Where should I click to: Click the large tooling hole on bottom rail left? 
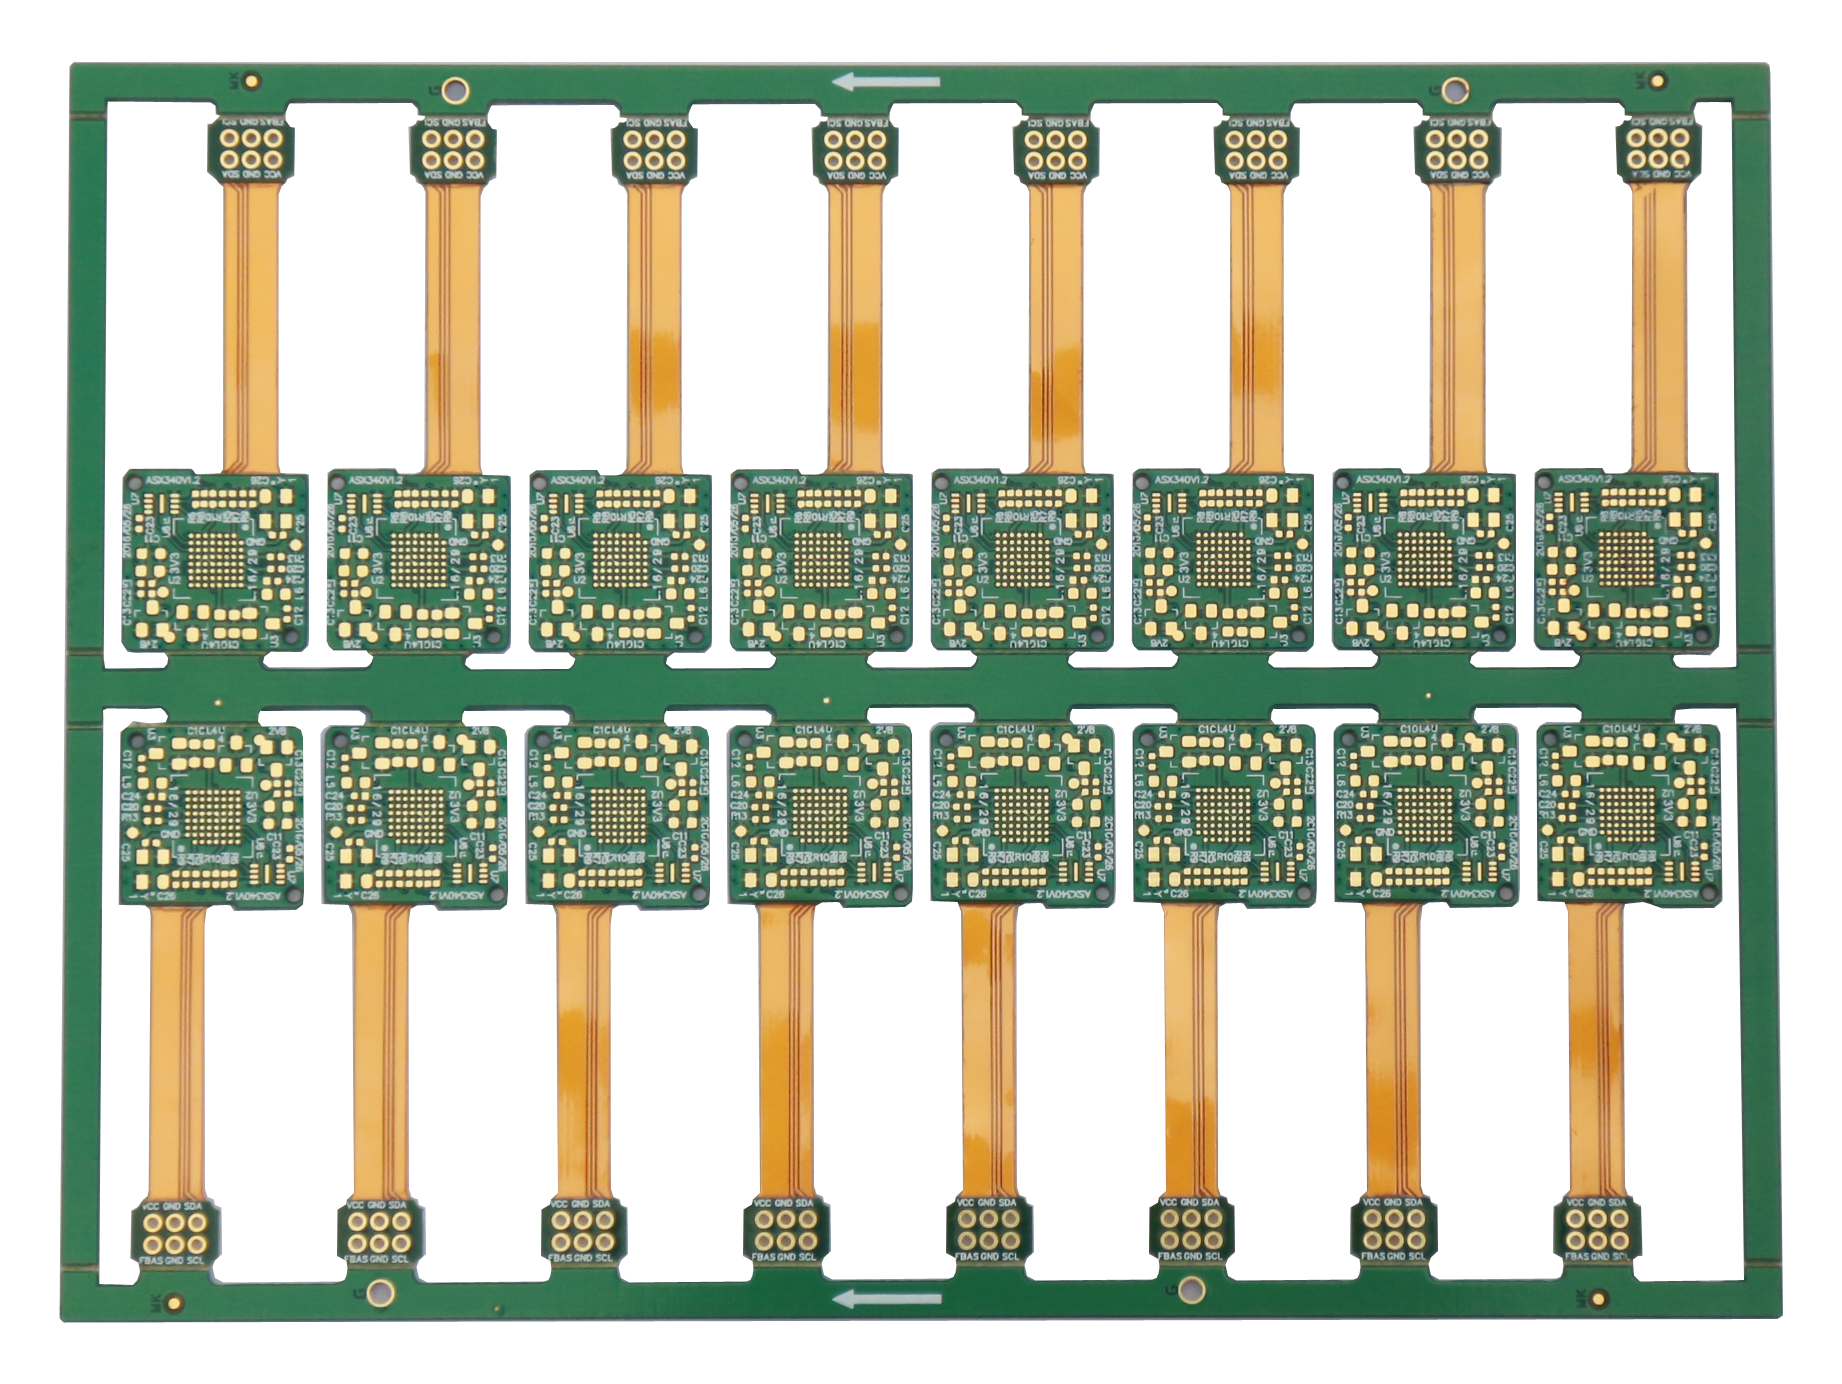[378, 1293]
